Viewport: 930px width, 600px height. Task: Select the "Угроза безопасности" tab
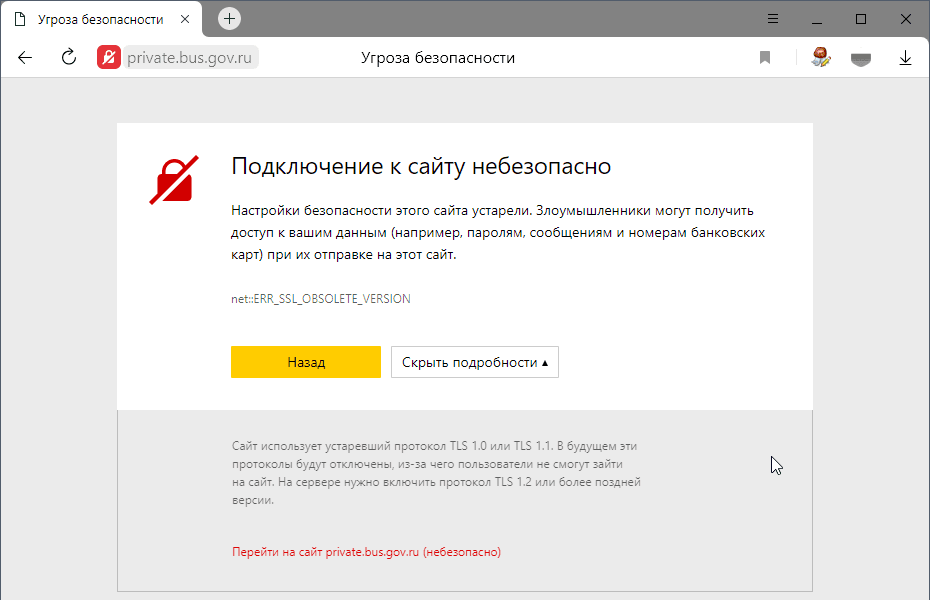point(100,19)
